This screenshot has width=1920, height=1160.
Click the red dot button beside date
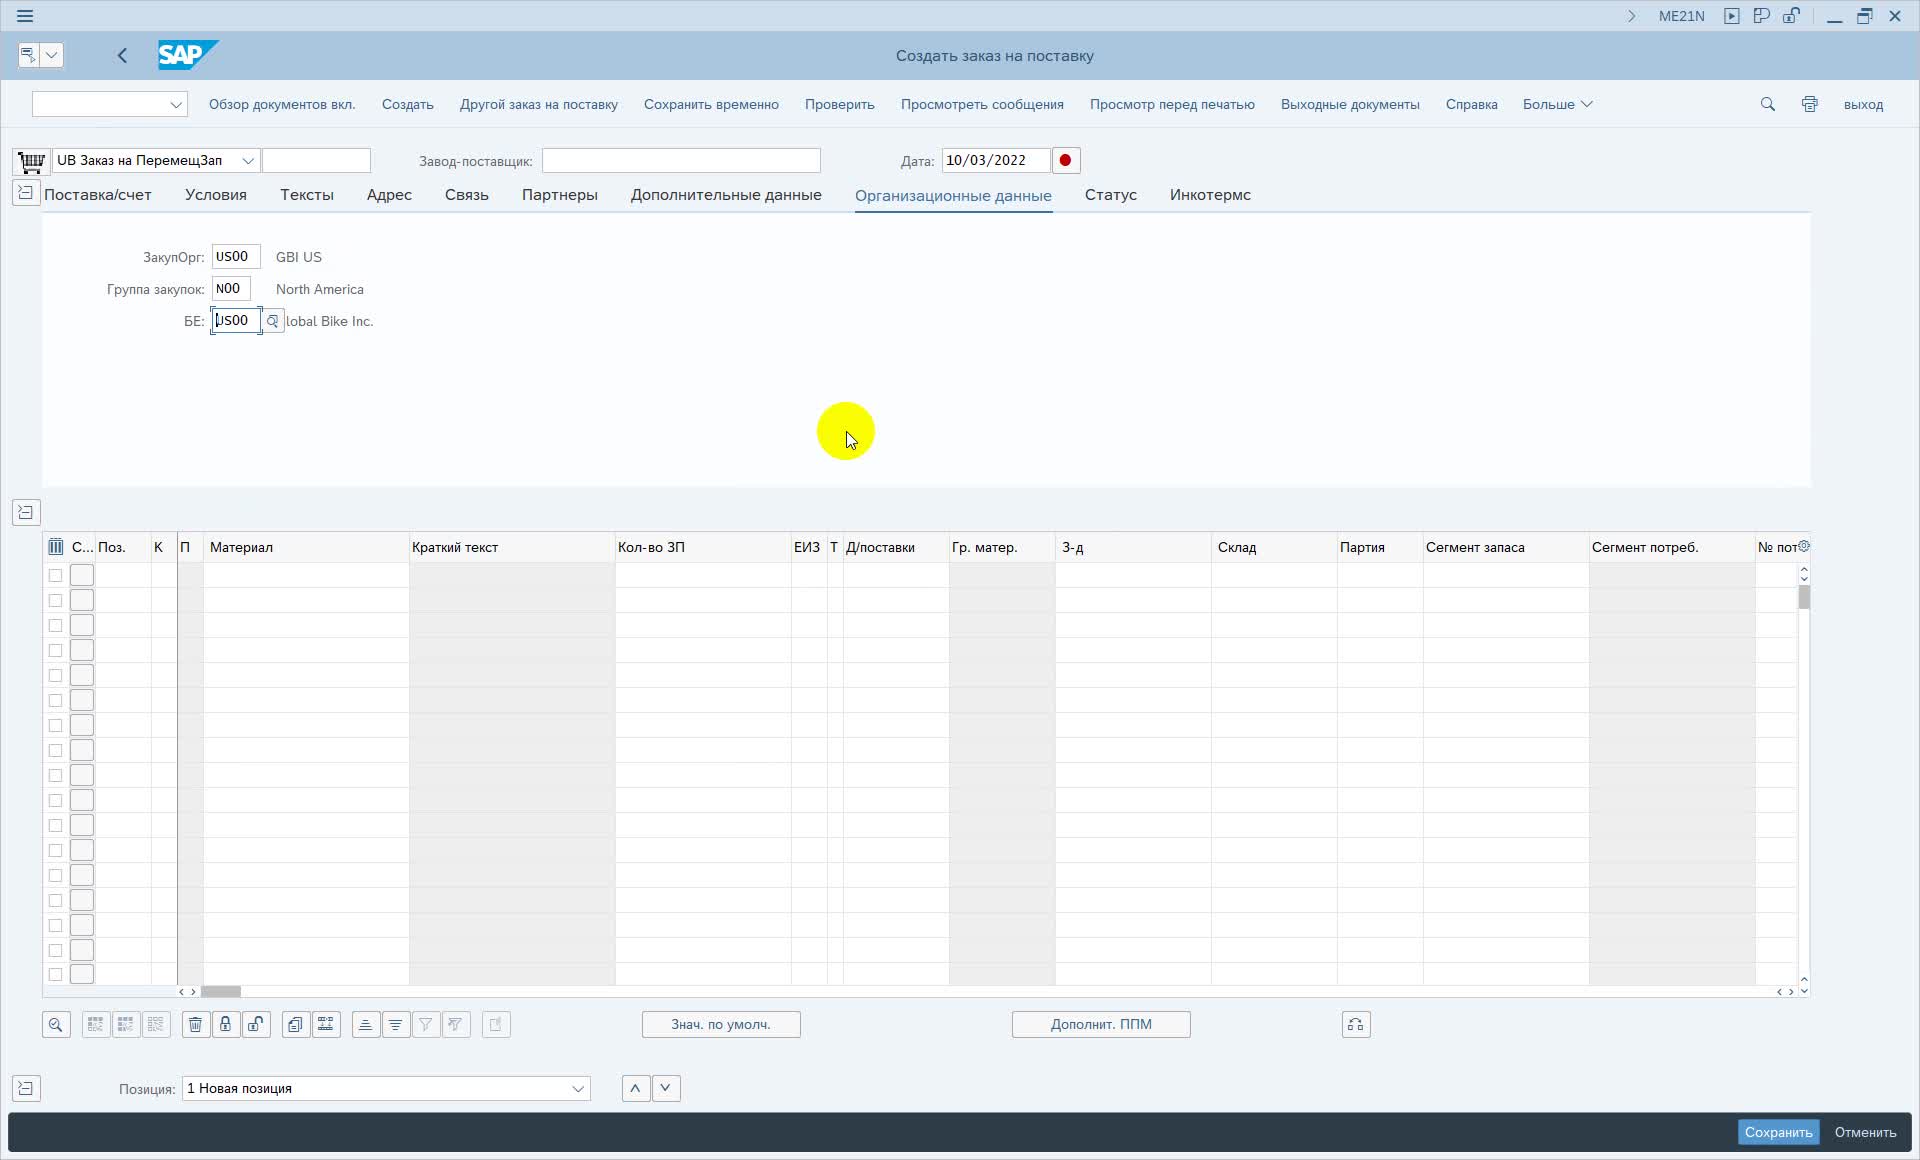1066,160
